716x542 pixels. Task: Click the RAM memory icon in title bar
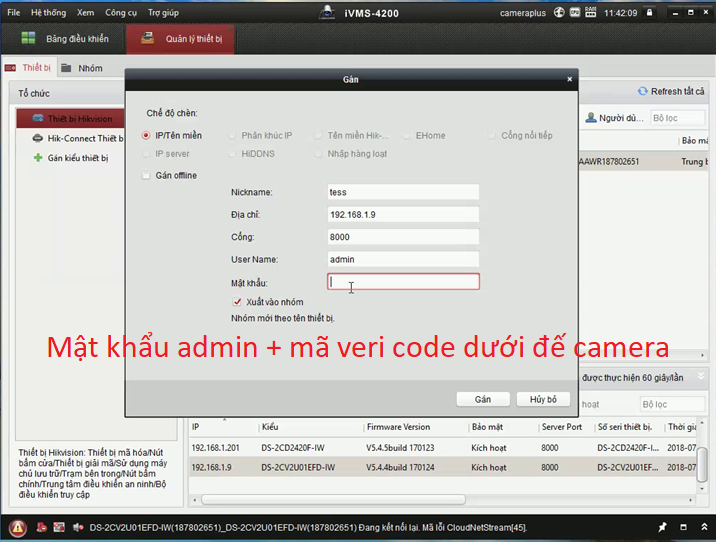click(x=590, y=12)
